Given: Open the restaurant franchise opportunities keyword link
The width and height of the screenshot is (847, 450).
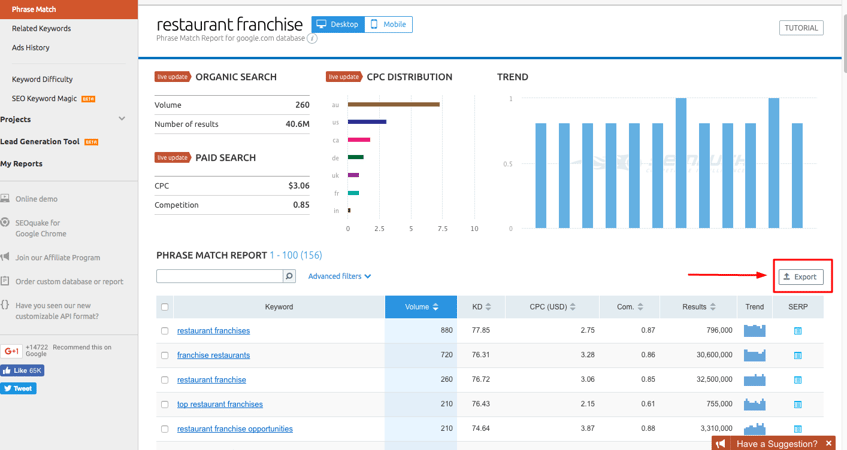Looking at the screenshot, I should click(235, 429).
